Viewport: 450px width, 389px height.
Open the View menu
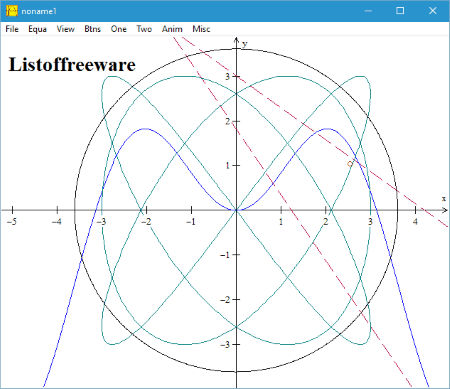point(65,29)
